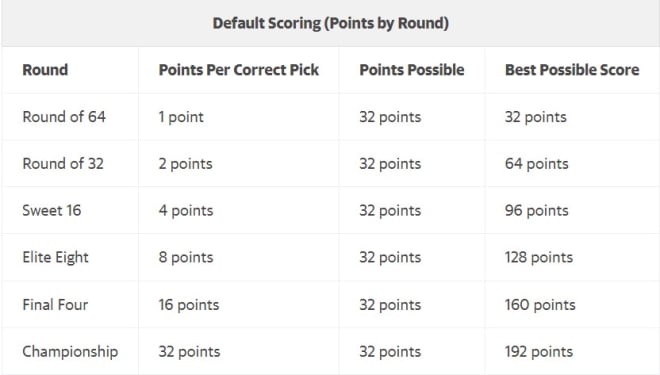Select the Round of 32 row label
Screen dimensions: 660x375
tap(63, 163)
